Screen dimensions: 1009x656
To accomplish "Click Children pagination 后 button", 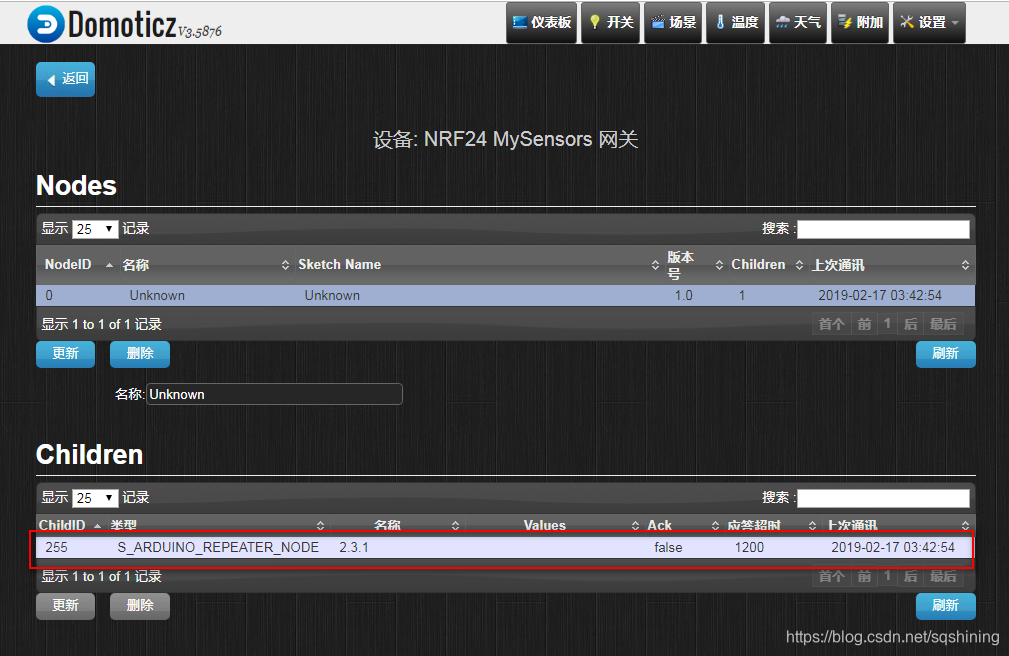I will click(x=910, y=576).
